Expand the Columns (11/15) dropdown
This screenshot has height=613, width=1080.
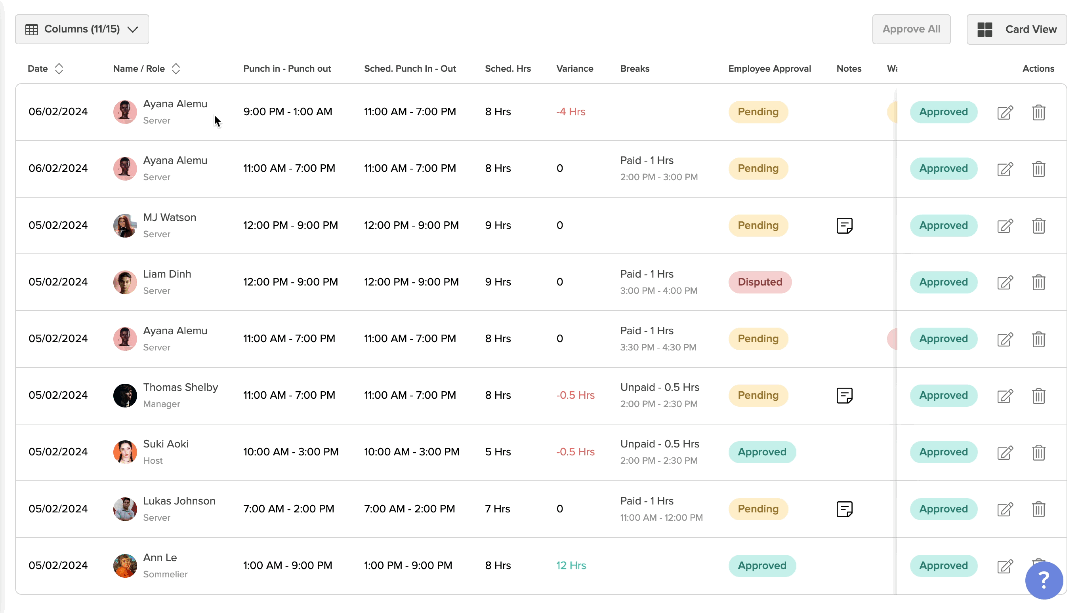click(82, 29)
